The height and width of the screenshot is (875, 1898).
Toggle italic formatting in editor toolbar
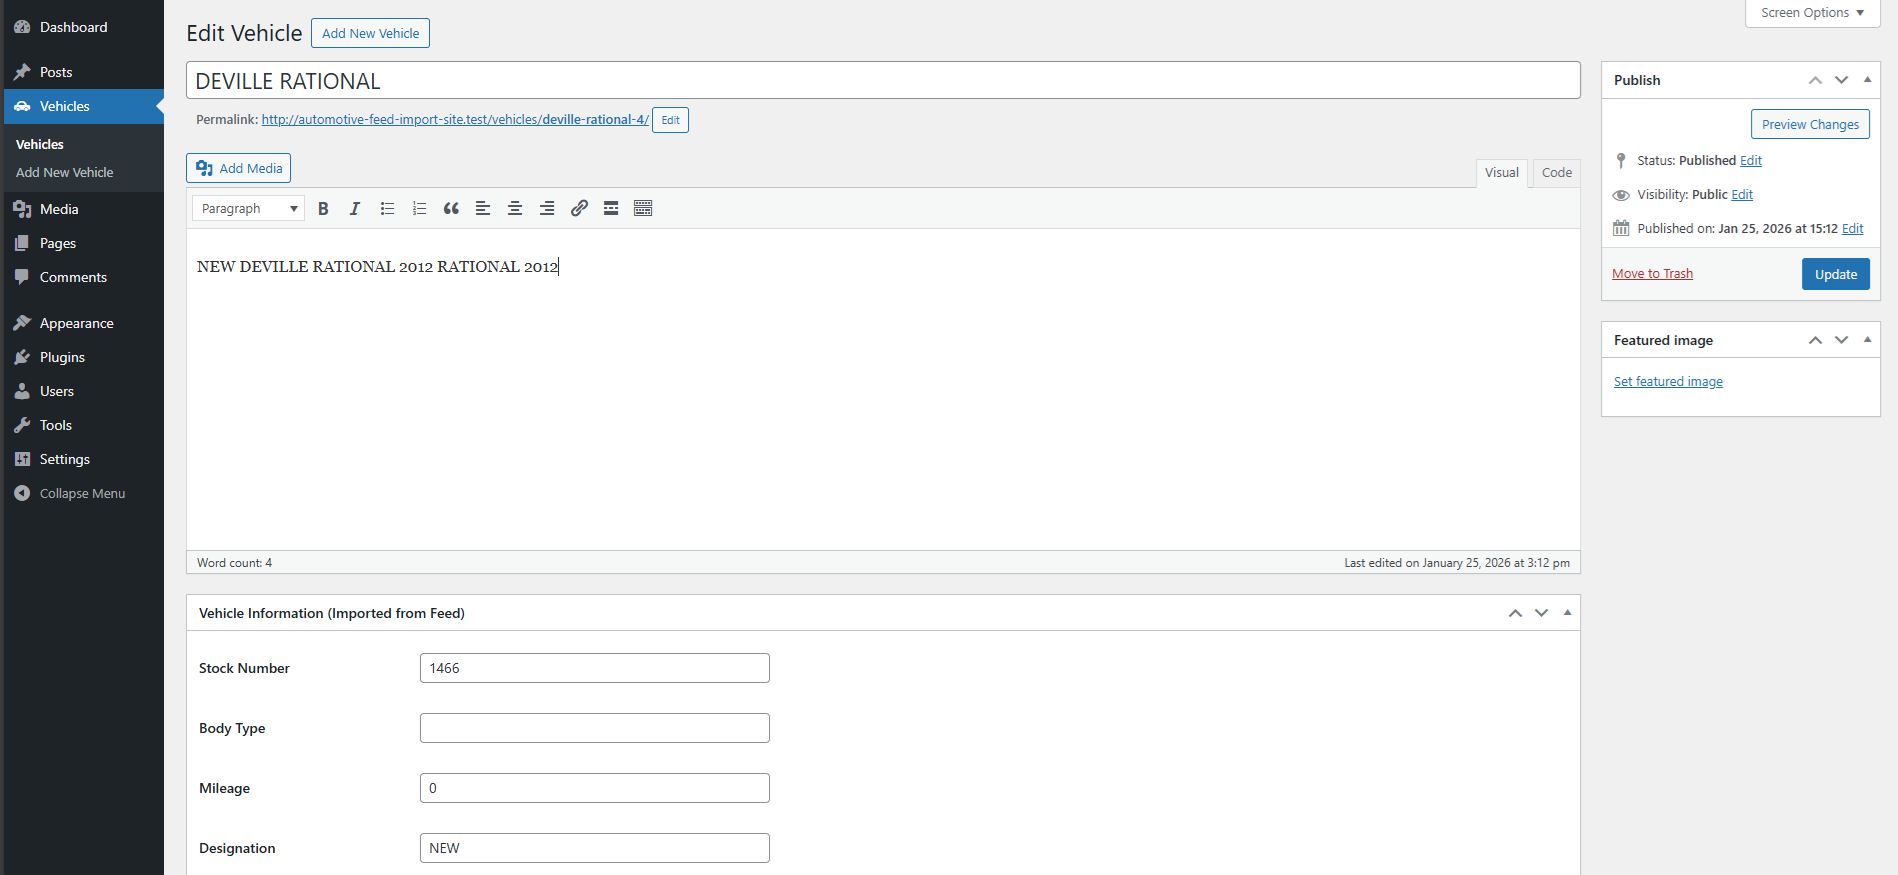point(355,208)
